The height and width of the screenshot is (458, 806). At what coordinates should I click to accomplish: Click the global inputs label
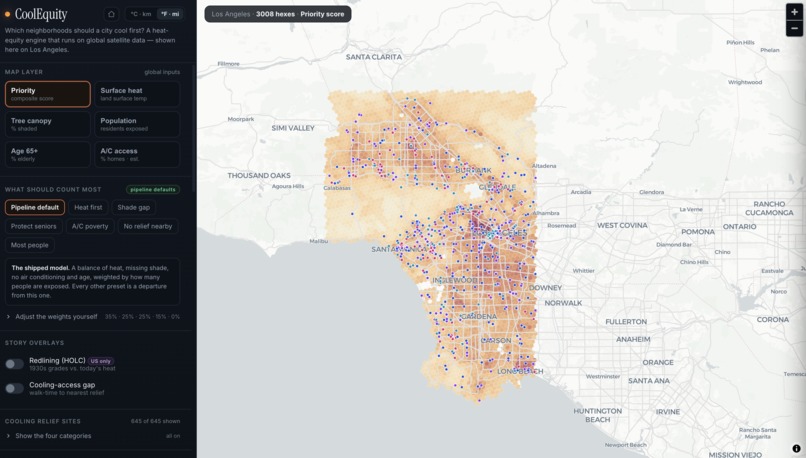click(x=162, y=72)
